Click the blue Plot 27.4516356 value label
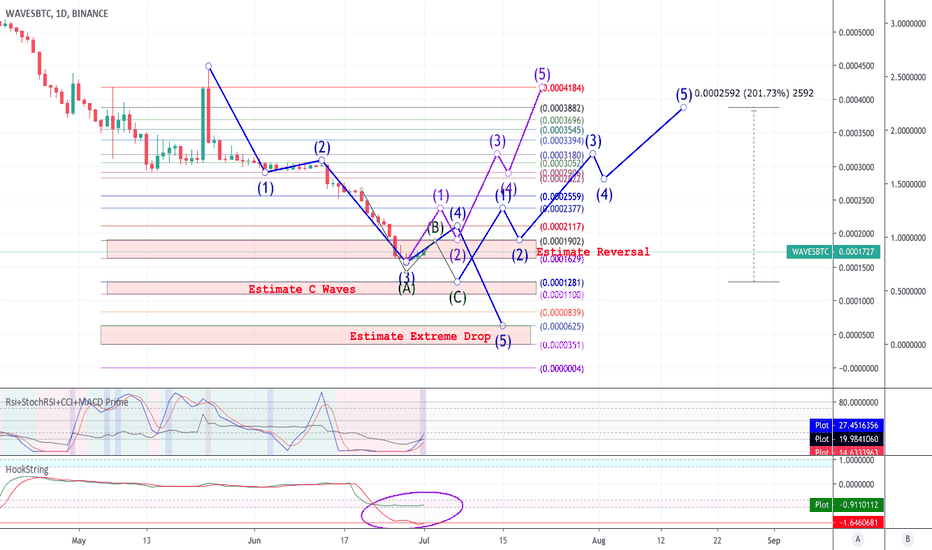This screenshot has width=932, height=550. (847, 425)
